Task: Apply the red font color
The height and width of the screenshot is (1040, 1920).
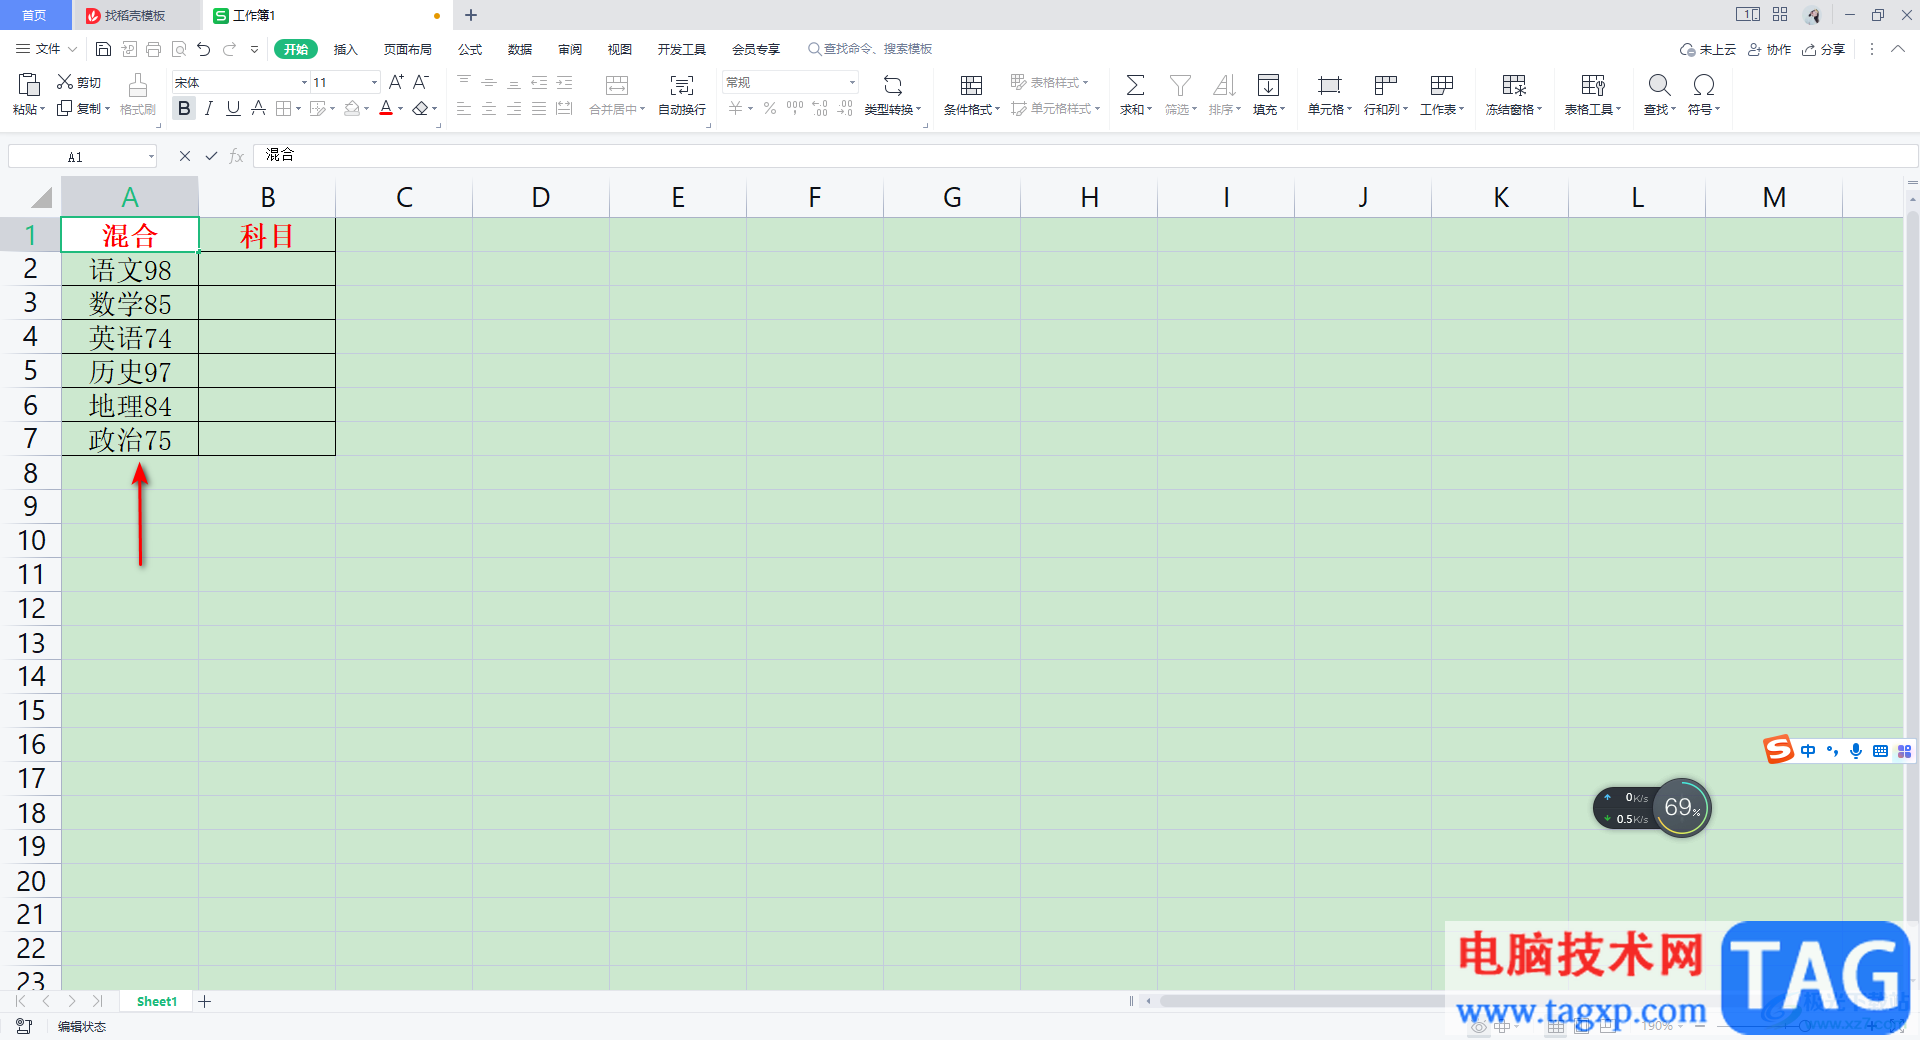Action: (x=386, y=108)
